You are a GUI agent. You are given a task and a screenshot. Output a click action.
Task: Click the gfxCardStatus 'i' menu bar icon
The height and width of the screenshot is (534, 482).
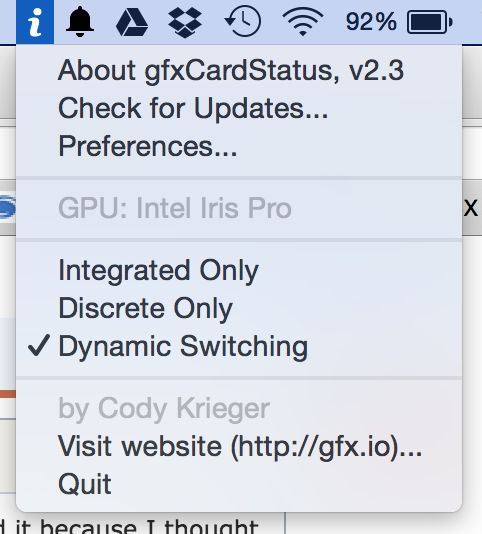point(35,22)
